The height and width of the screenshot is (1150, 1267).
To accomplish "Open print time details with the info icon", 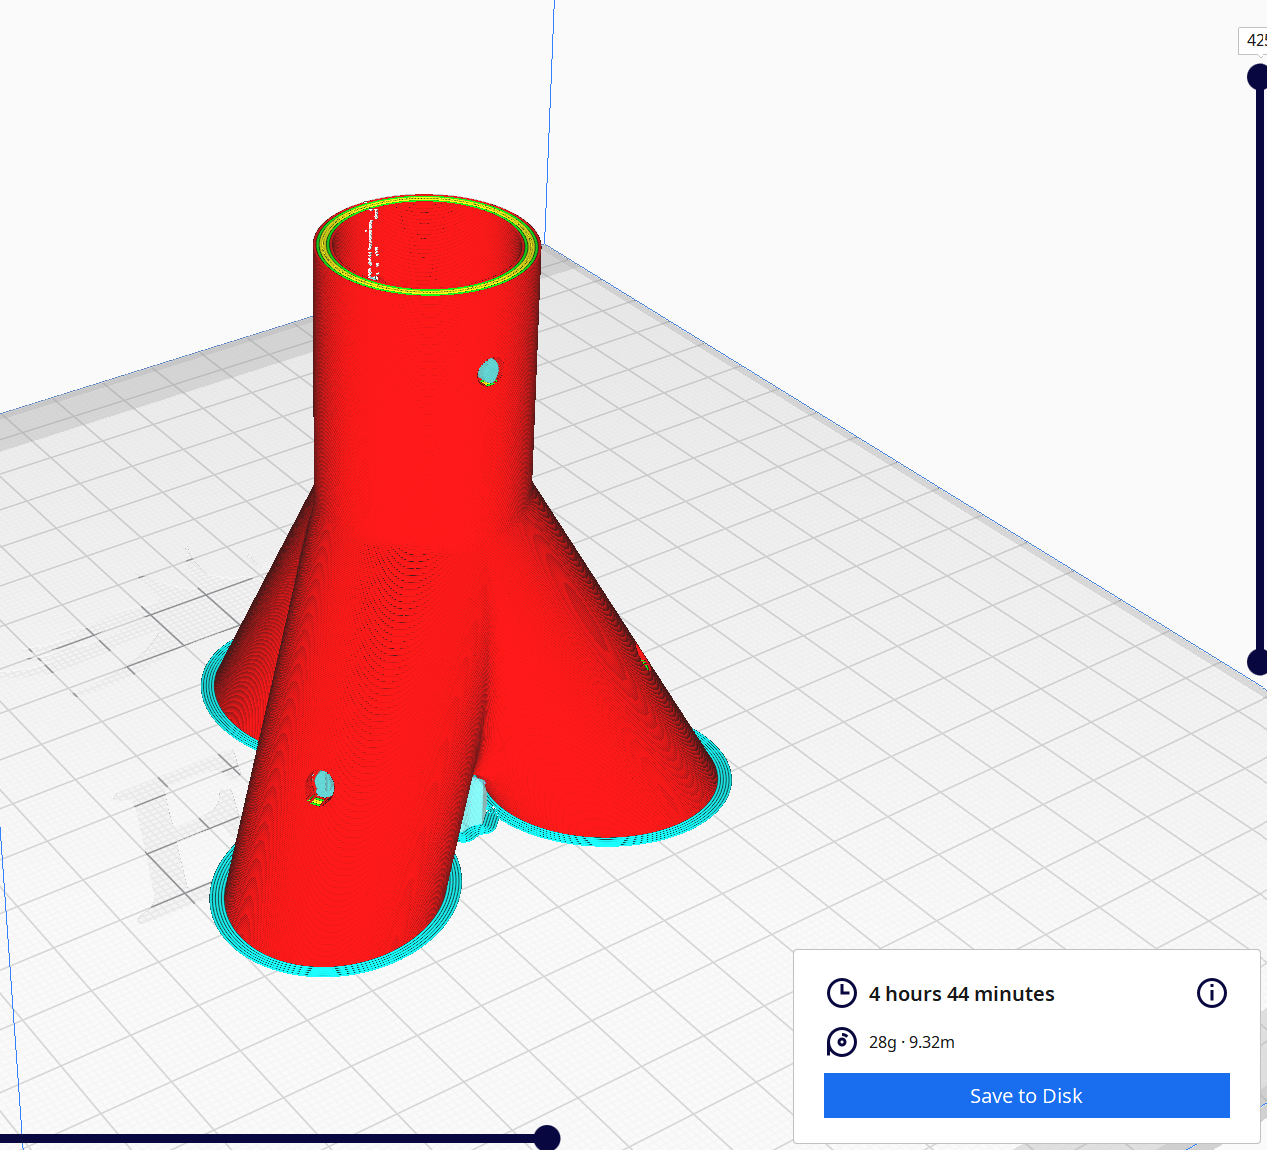I will 1211,993.
